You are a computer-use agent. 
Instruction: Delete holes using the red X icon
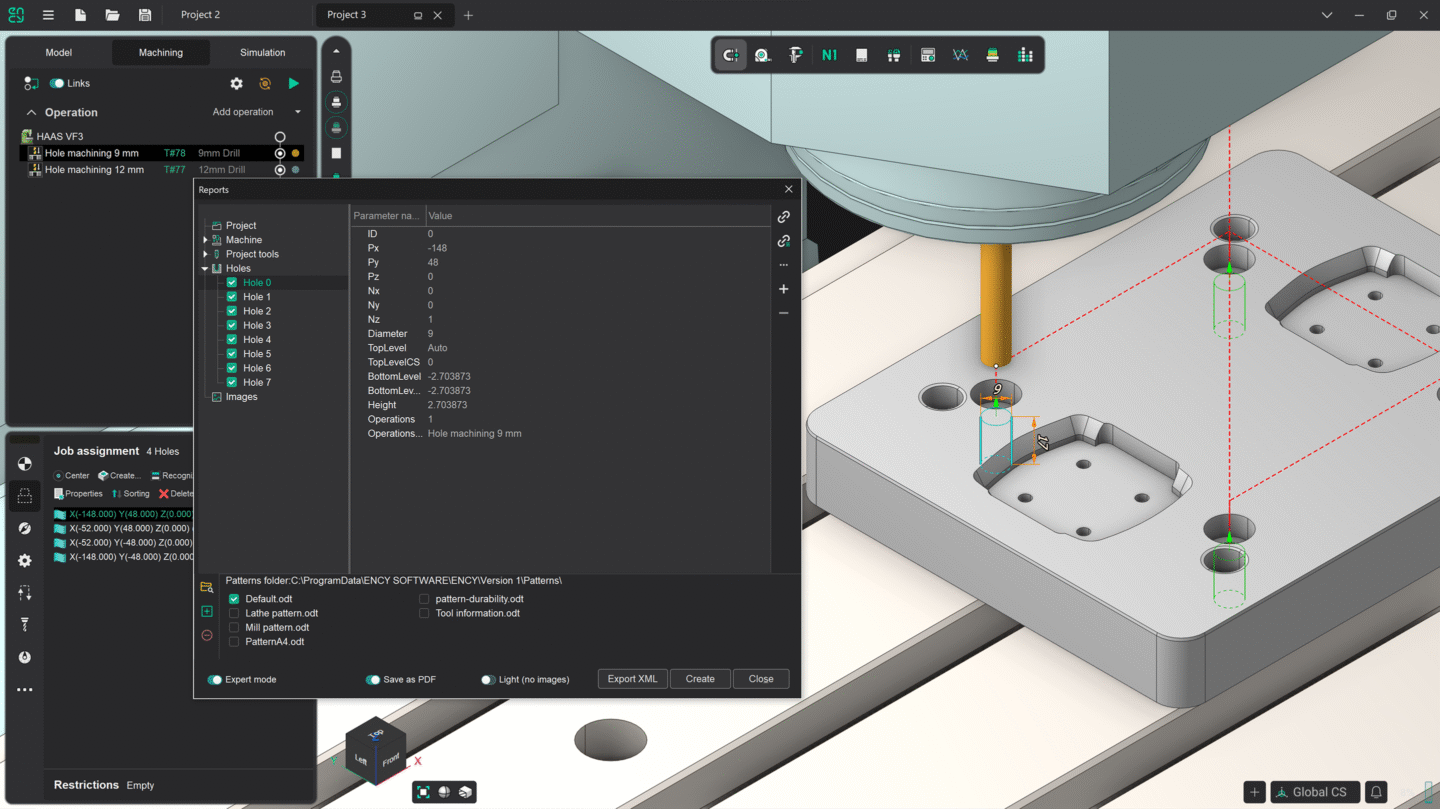(x=165, y=493)
